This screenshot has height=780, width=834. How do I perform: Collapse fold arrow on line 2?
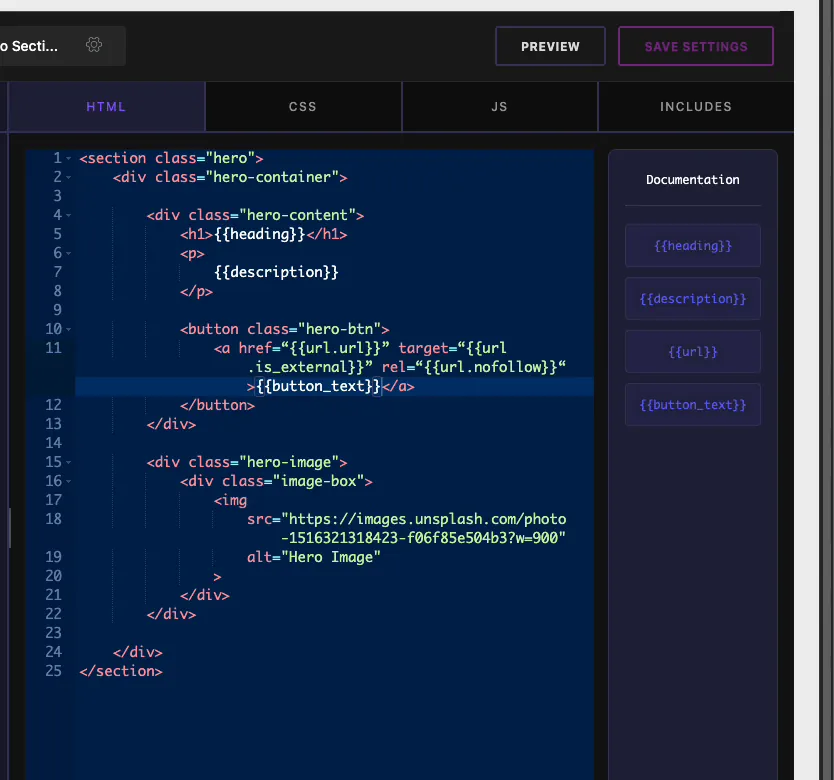coord(69,177)
